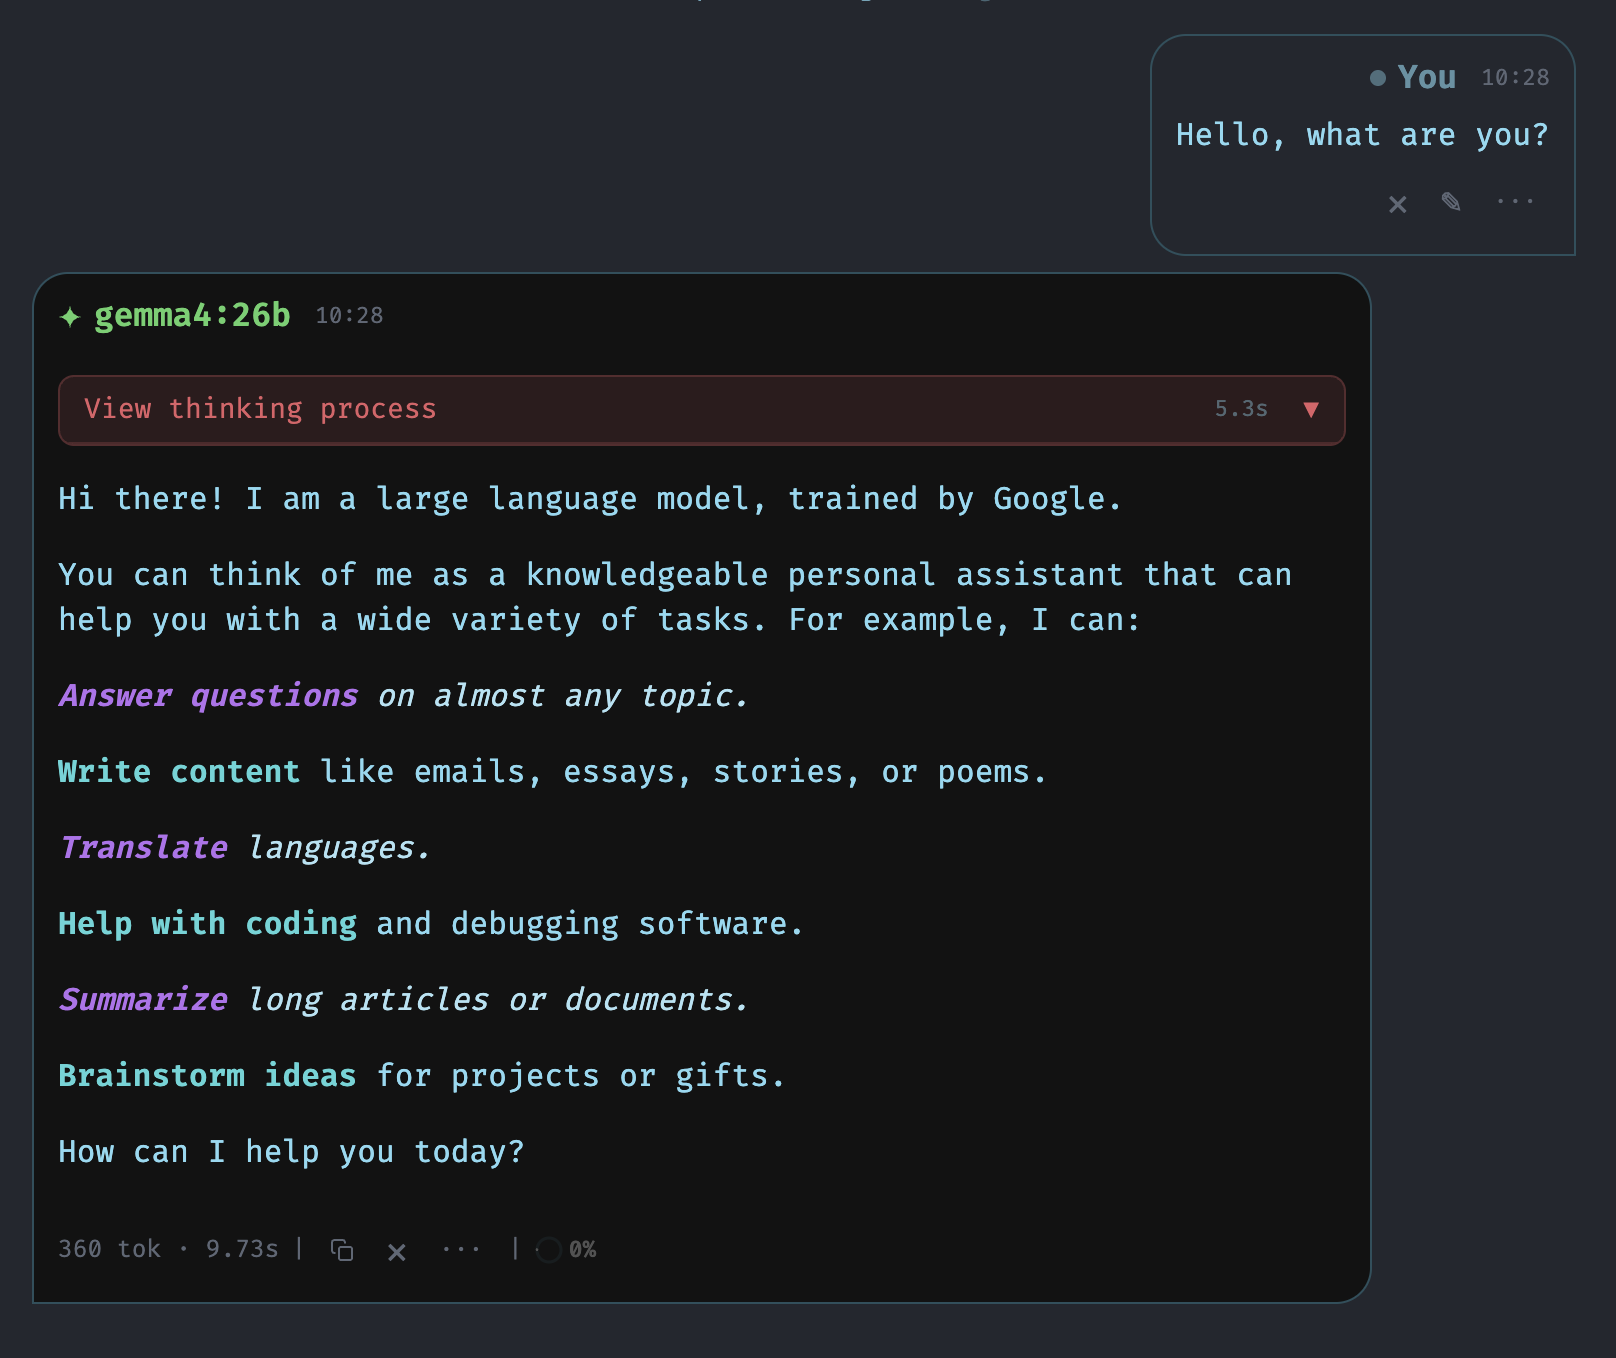Click the 0% percentage label
The image size is (1616, 1358).
(582, 1250)
